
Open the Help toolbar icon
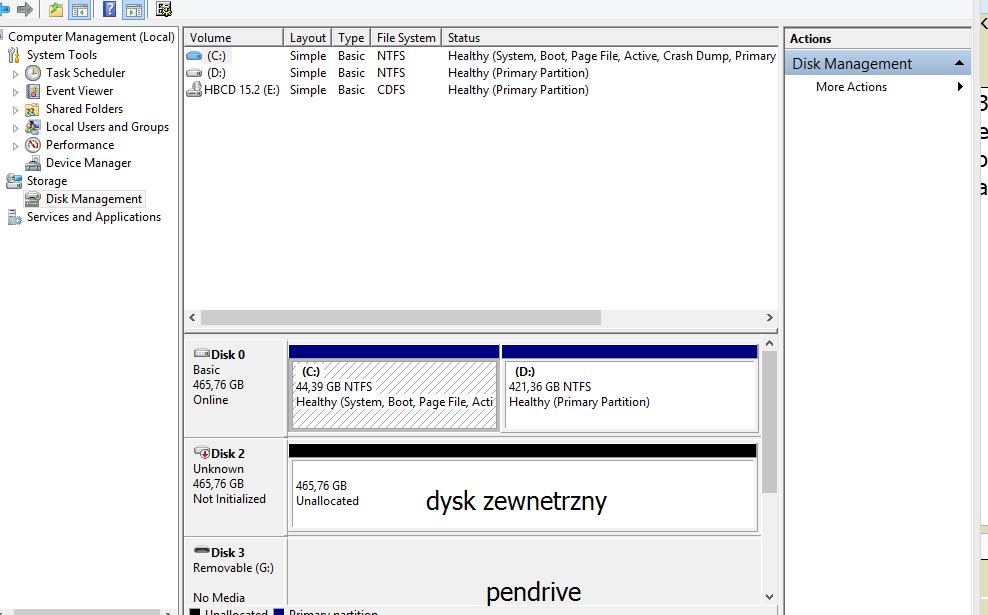[109, 9]
